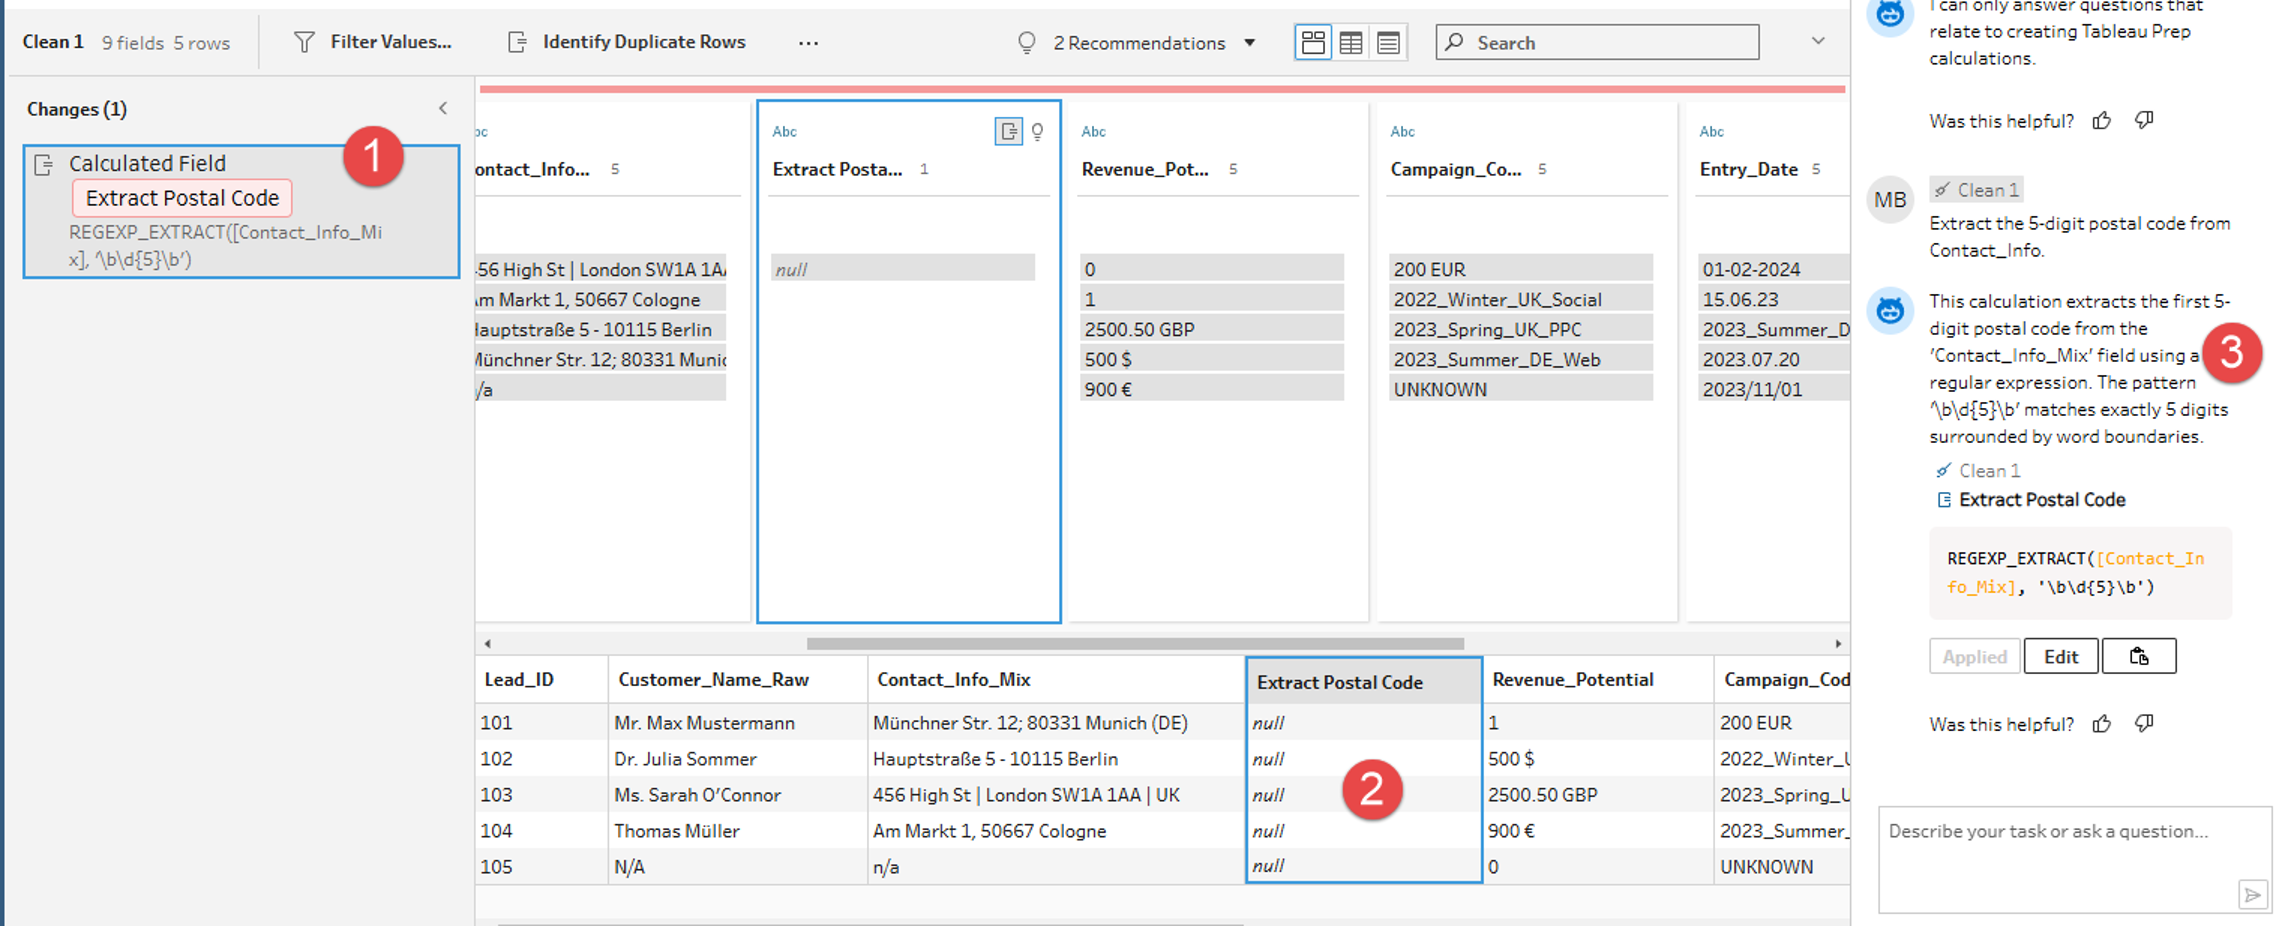Click thumbs up under the Extract Postal Code answer

click(2102, 724)
